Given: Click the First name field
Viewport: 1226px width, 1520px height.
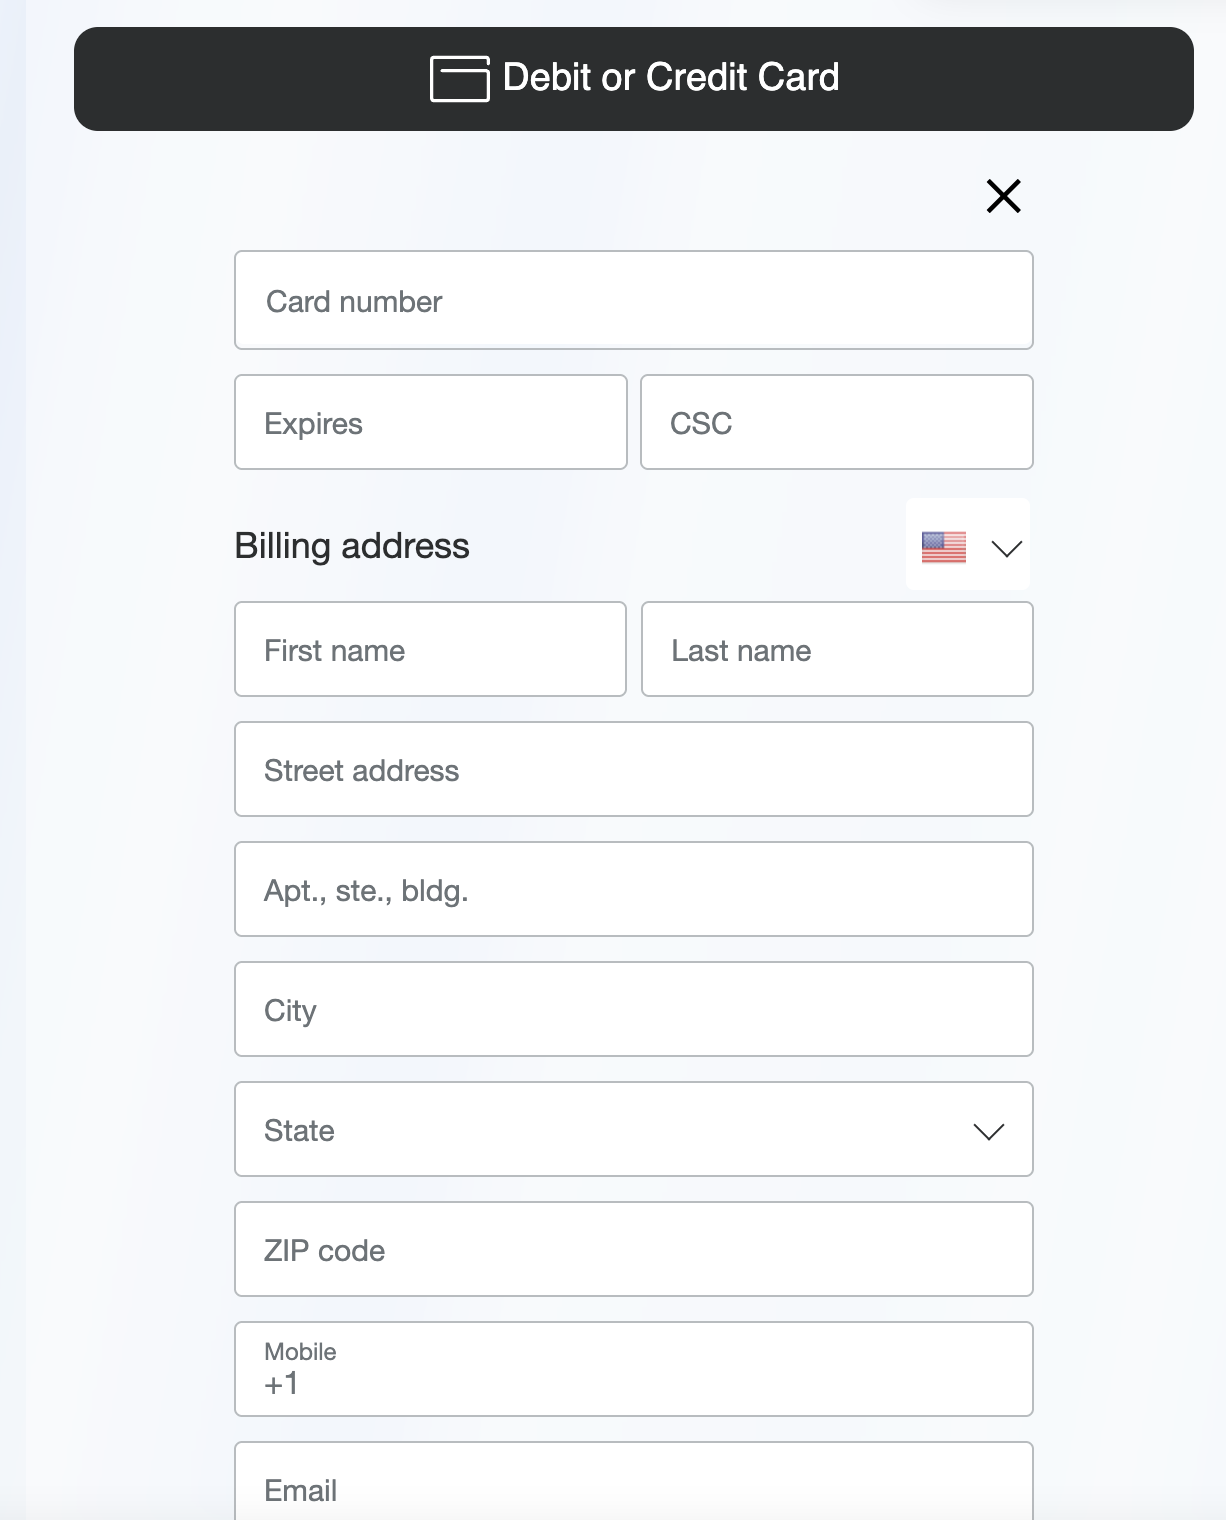Looking at the screenshot, I should point(431,649).
